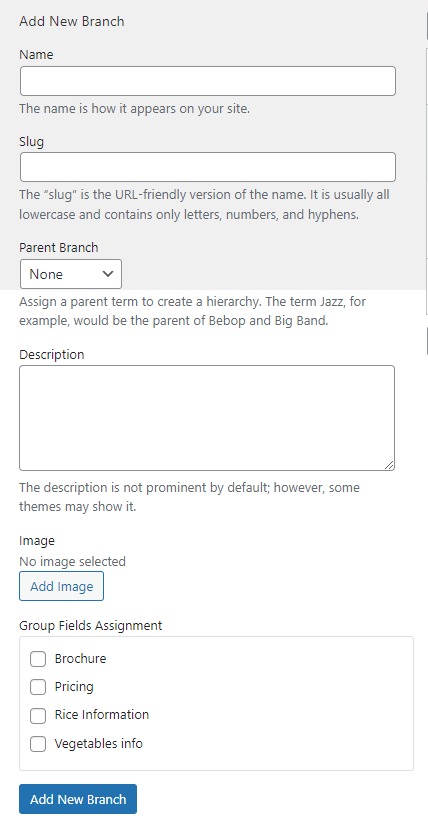Click the Image section label

tap(37, 541)
